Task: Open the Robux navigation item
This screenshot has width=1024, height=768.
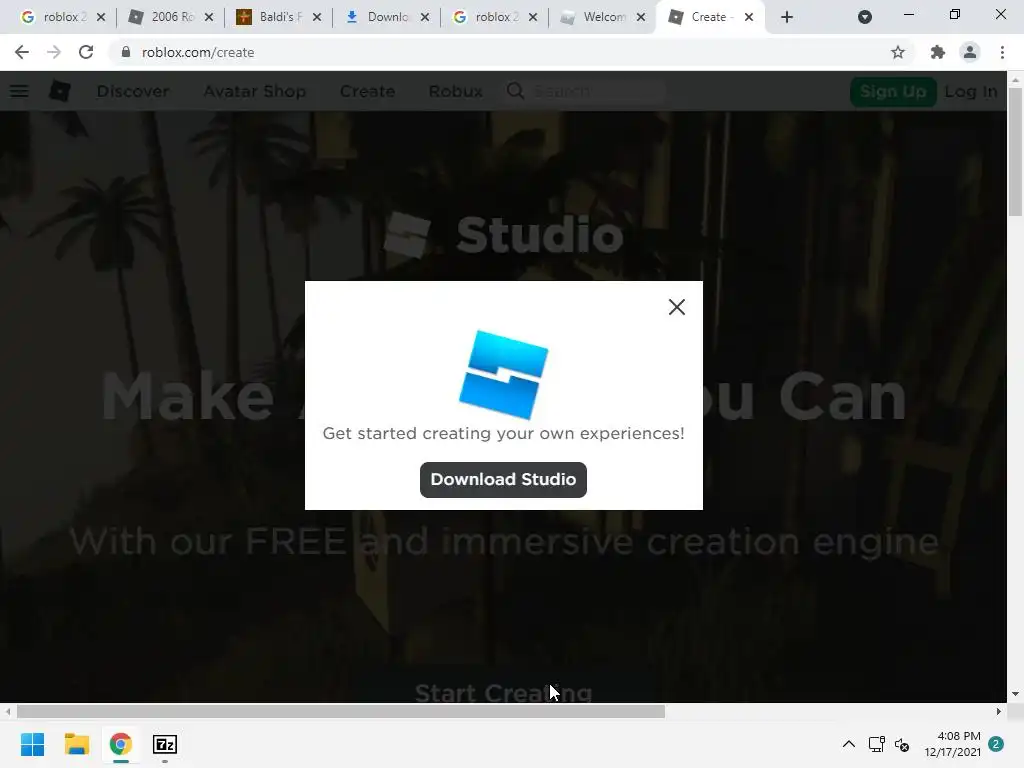Action: (455, 91)
